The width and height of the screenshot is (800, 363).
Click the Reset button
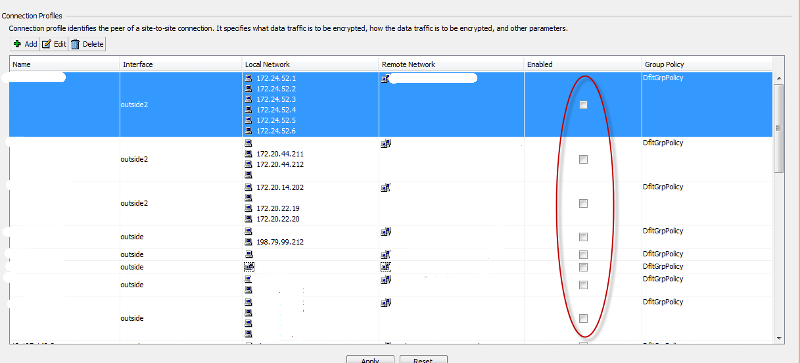[x=423, y=359]
